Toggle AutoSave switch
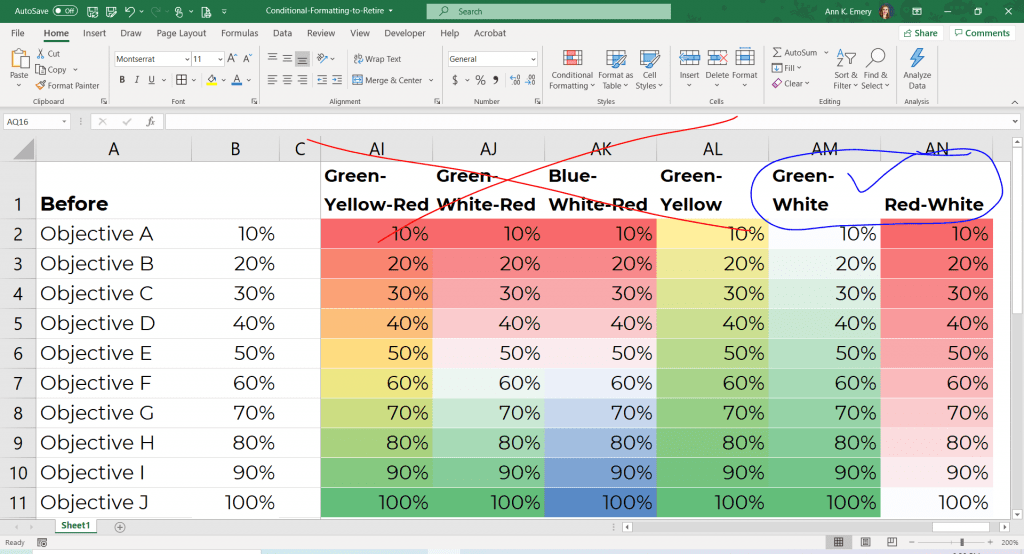The width and height of the screenshot is (1024, 554). point(65,11)
